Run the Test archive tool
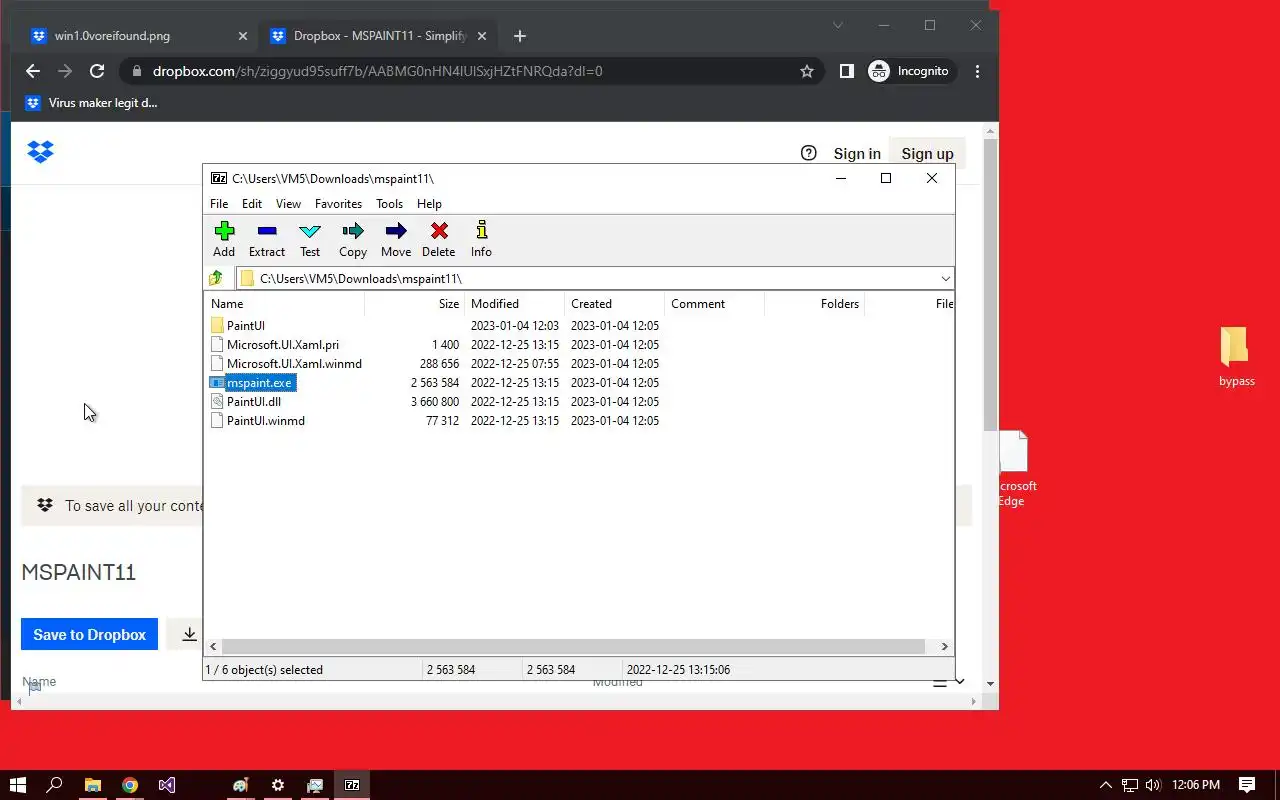The image size is (1280, 800). tap(310, 240)
